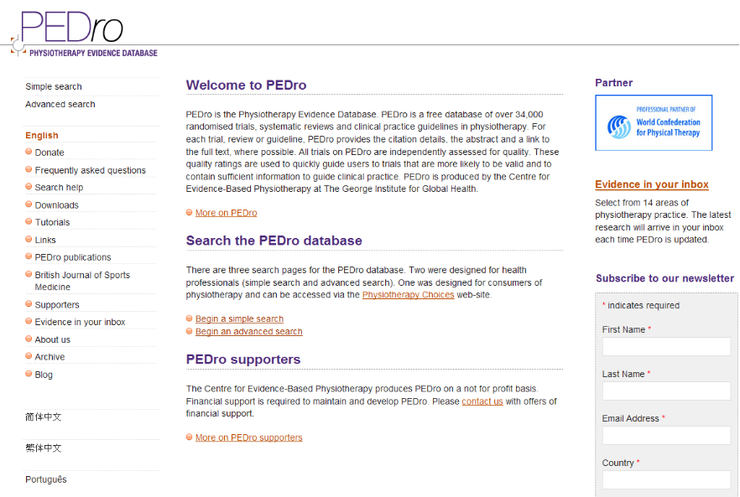Viewport: 740px width, 497px height.
Task: Follow the Begin a simple search link
Action: point(239,319)
